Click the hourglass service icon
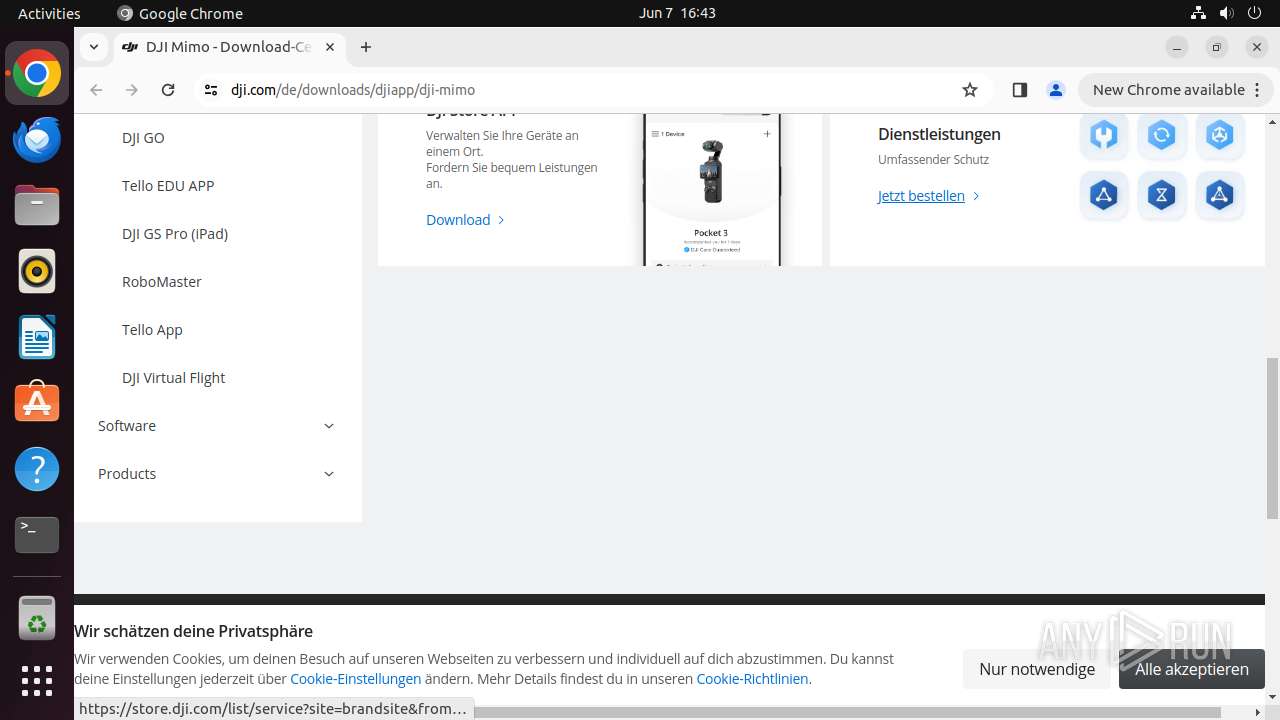 [1161, 194]
